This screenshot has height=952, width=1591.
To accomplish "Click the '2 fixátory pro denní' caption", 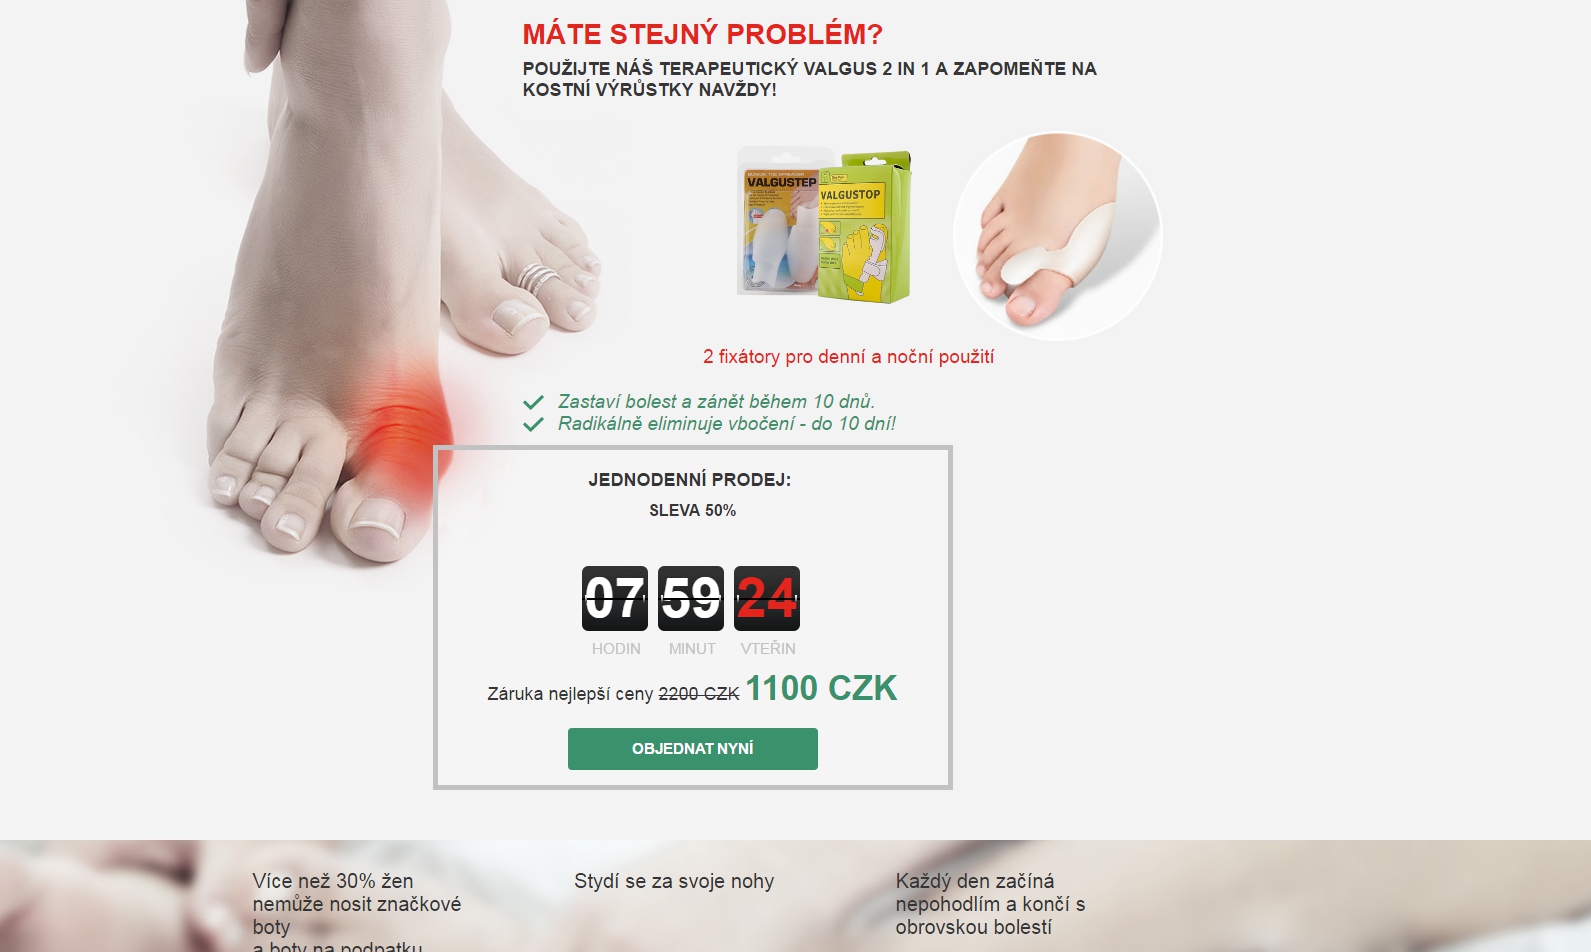I will [848, 357].
